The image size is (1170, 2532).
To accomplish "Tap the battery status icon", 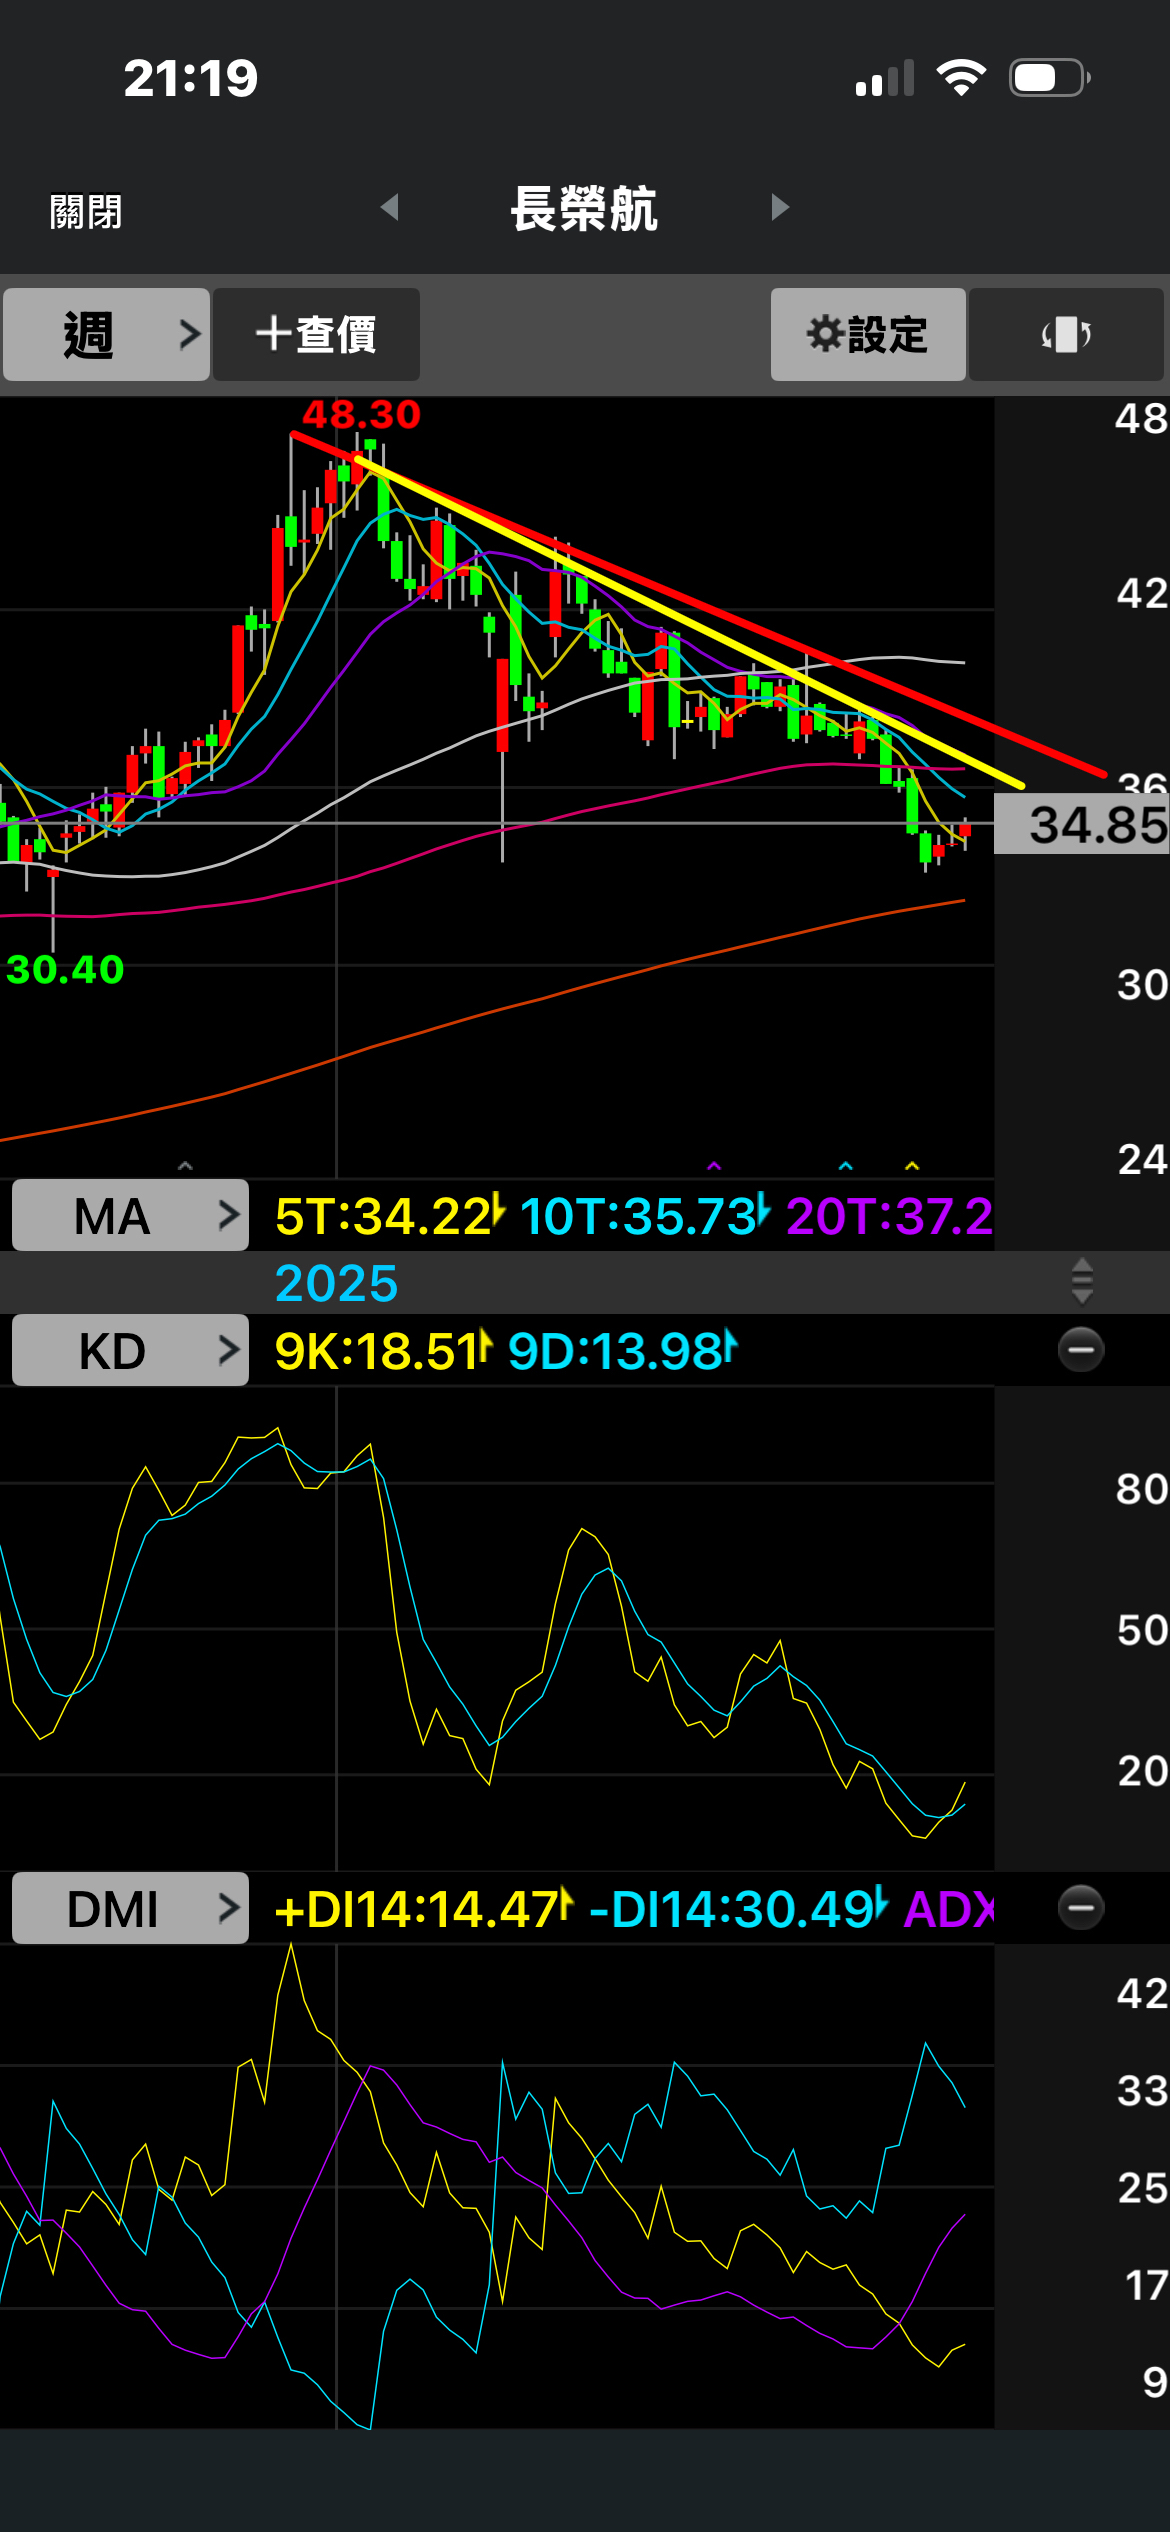I will [x=1049, y=77].
